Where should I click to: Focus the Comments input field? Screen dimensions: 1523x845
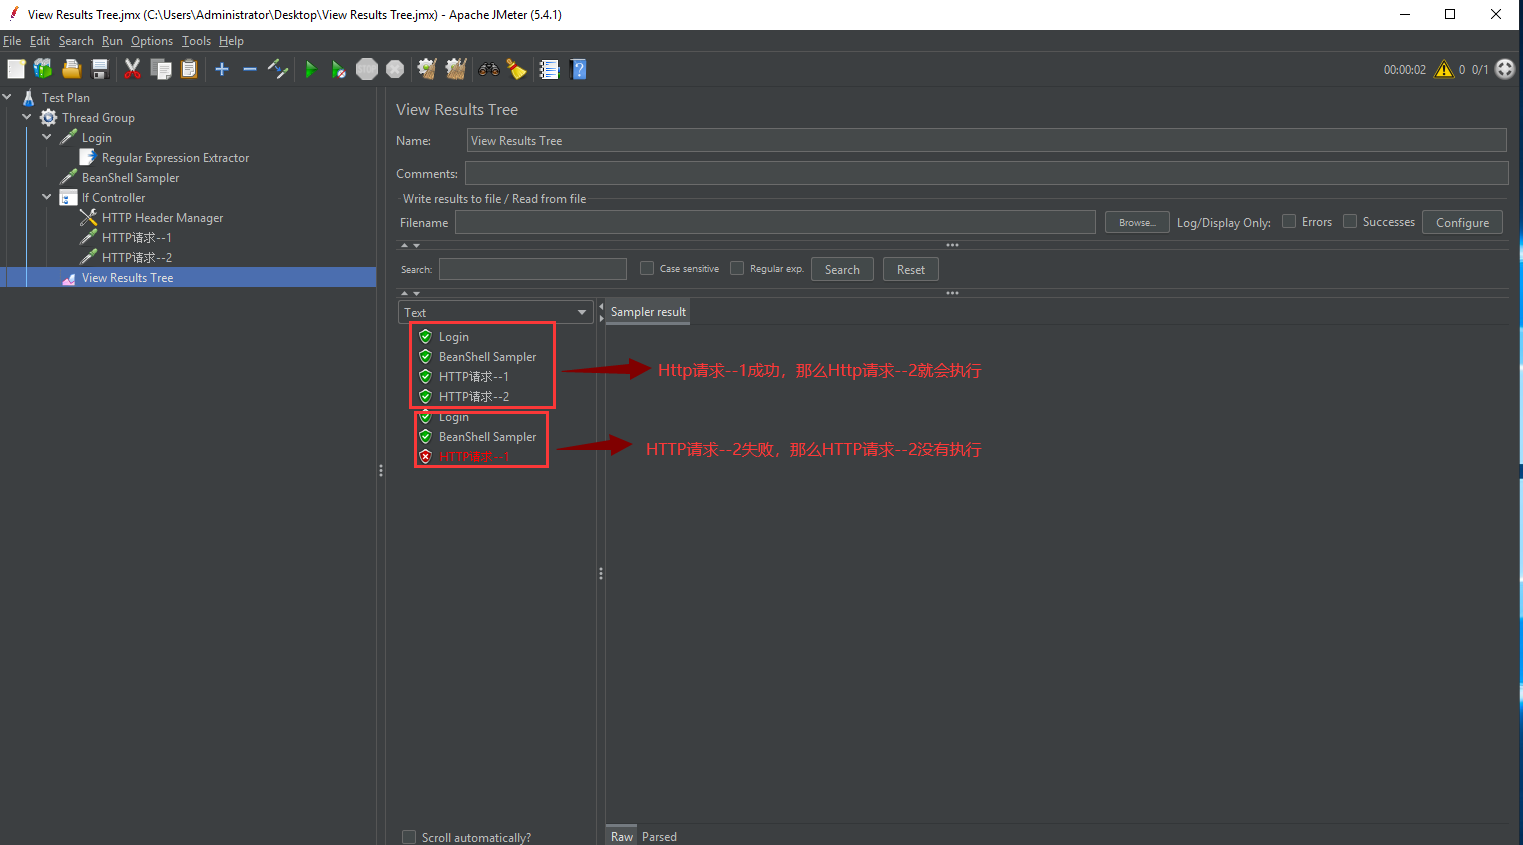[986, 173]
